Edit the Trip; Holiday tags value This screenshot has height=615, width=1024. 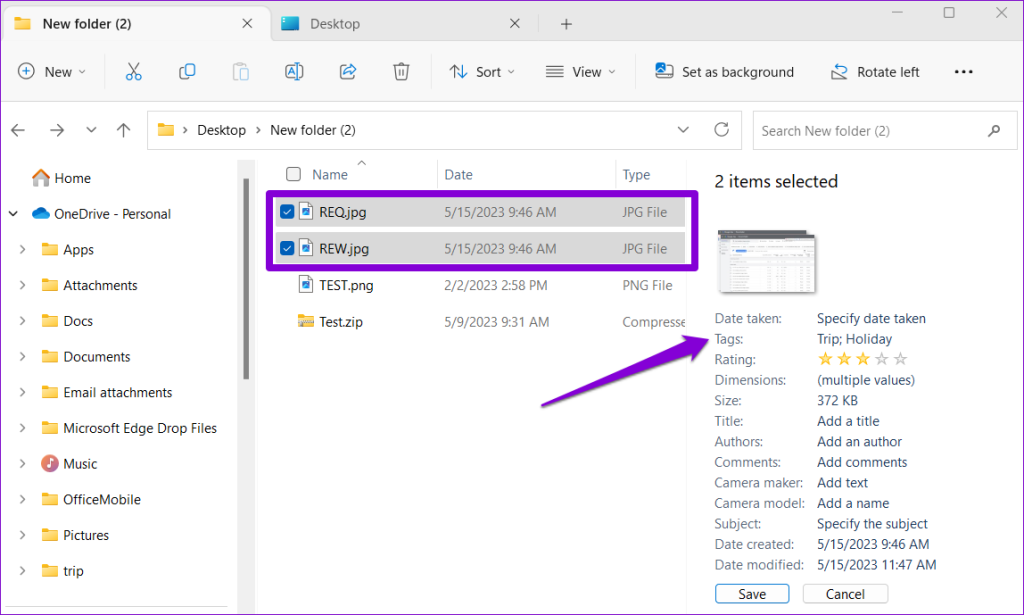coord(854,339)
